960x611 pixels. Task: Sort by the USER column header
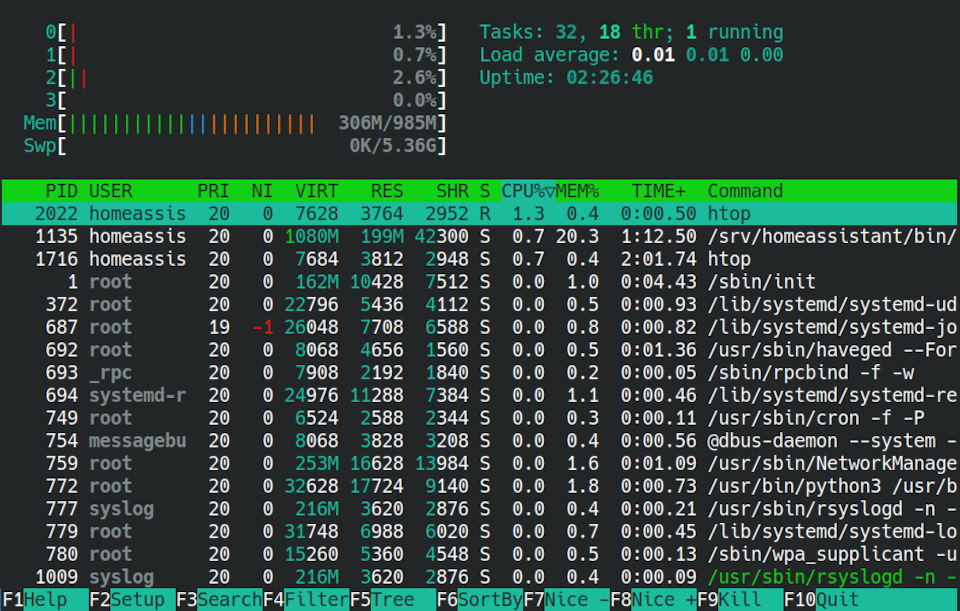tap(111, 191)
